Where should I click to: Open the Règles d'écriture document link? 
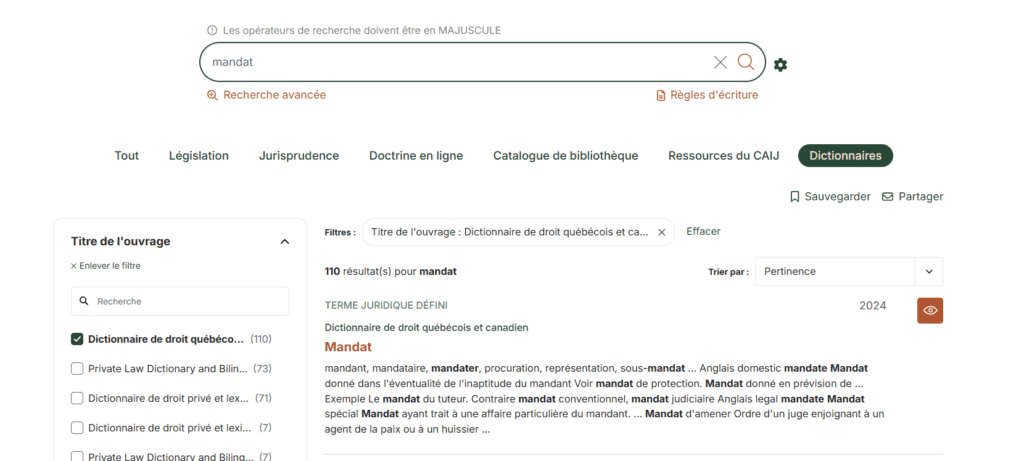707,95
